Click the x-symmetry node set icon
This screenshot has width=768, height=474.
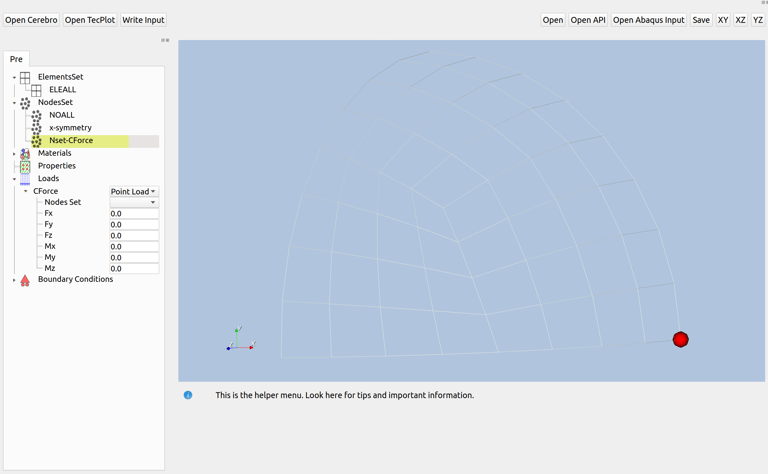point(36,128)
